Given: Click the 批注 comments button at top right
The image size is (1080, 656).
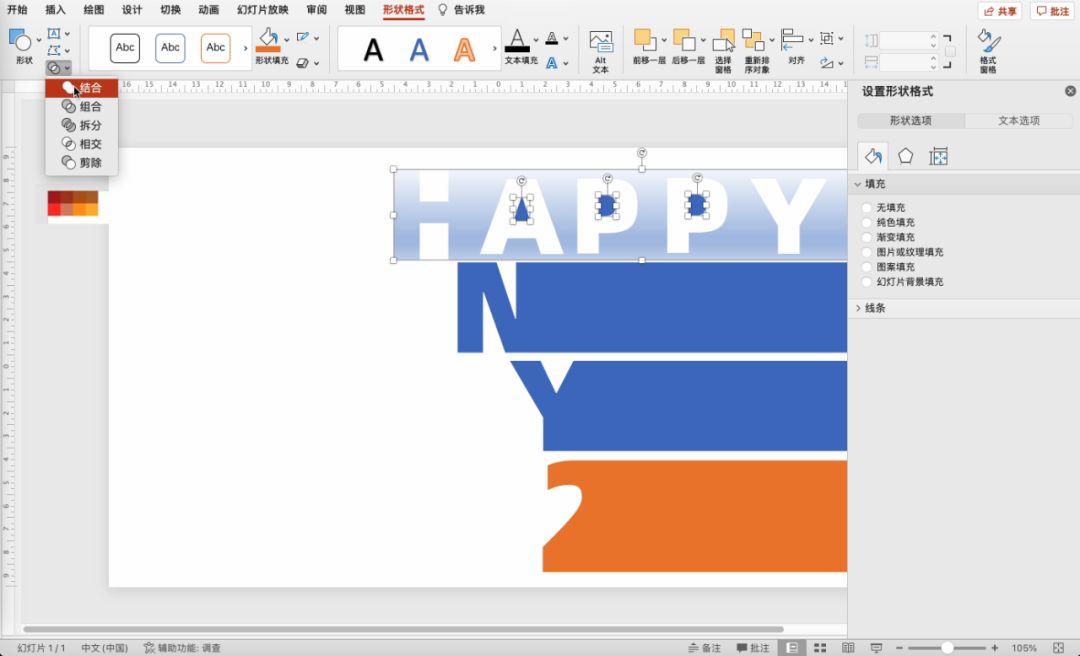Looking at the screenshot, I should (x=1052, y=11).
